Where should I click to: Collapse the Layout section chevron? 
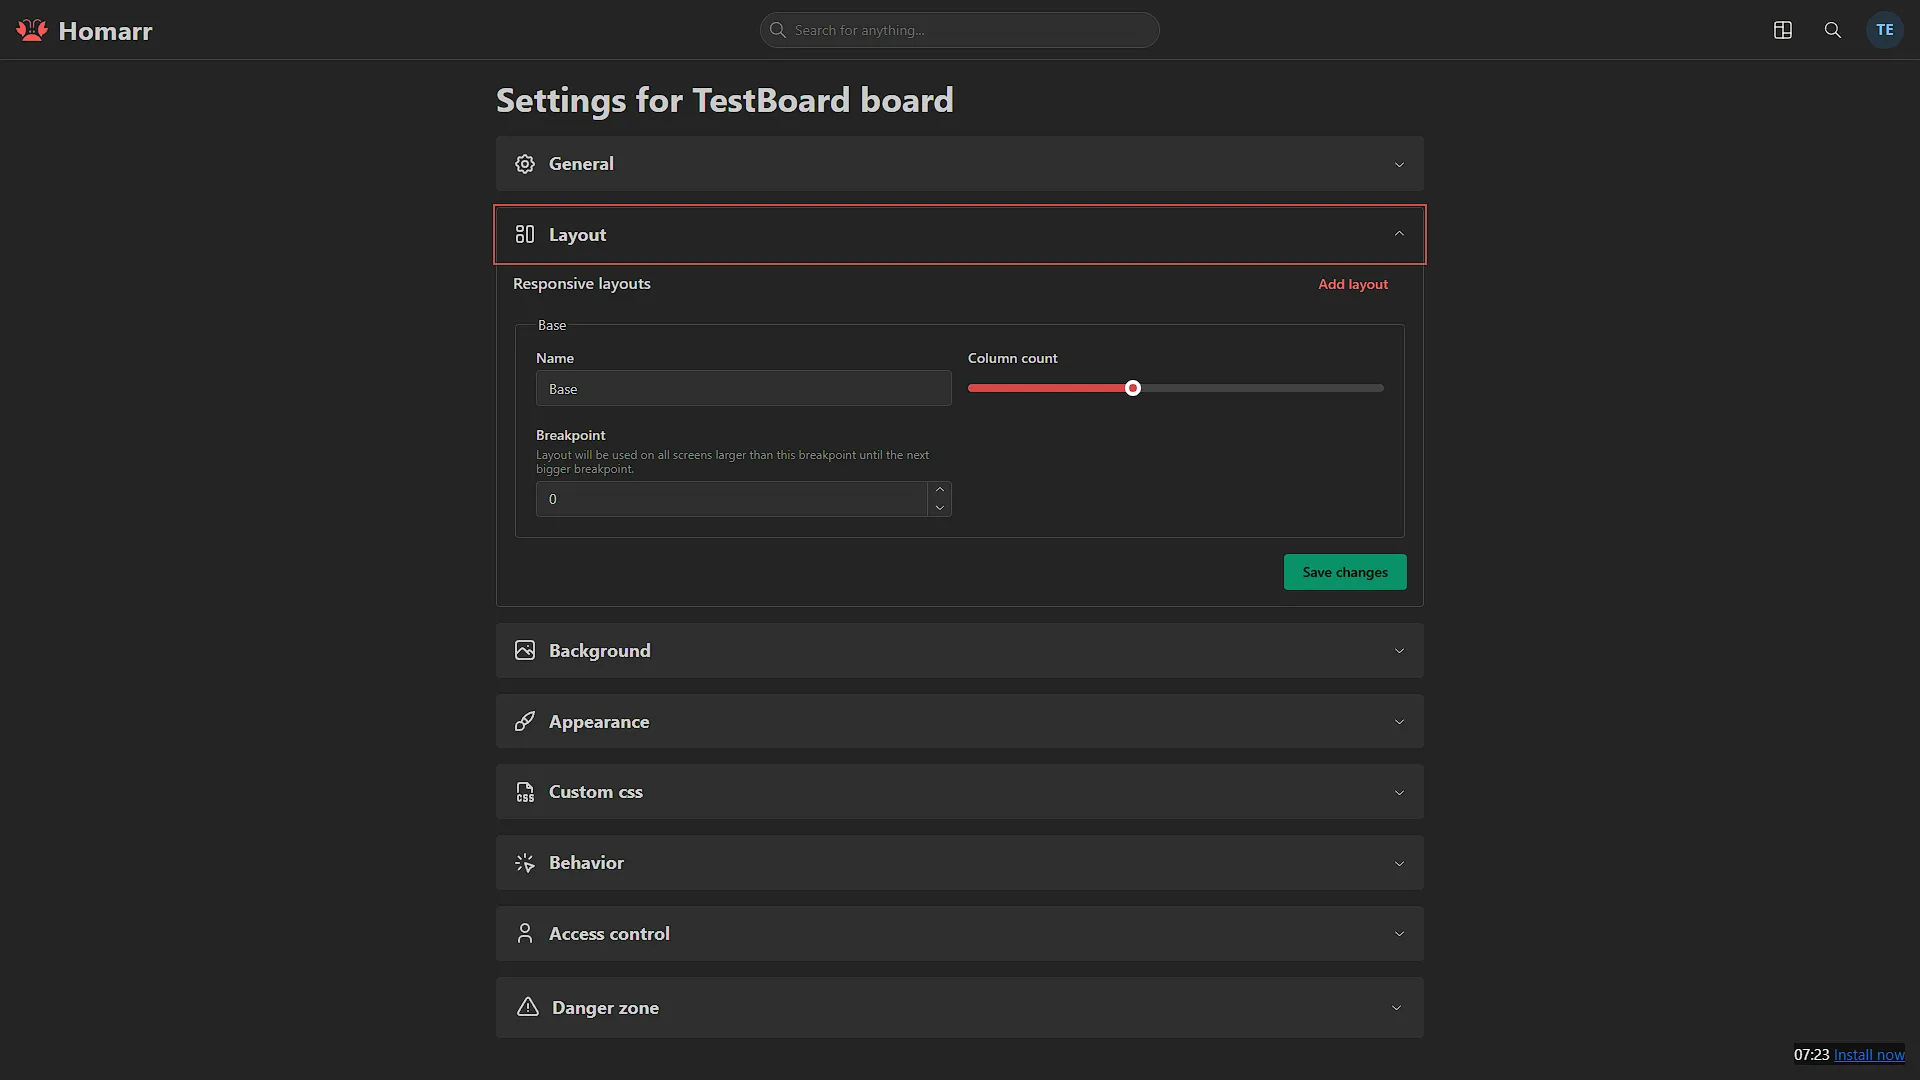pos(1399,234)
